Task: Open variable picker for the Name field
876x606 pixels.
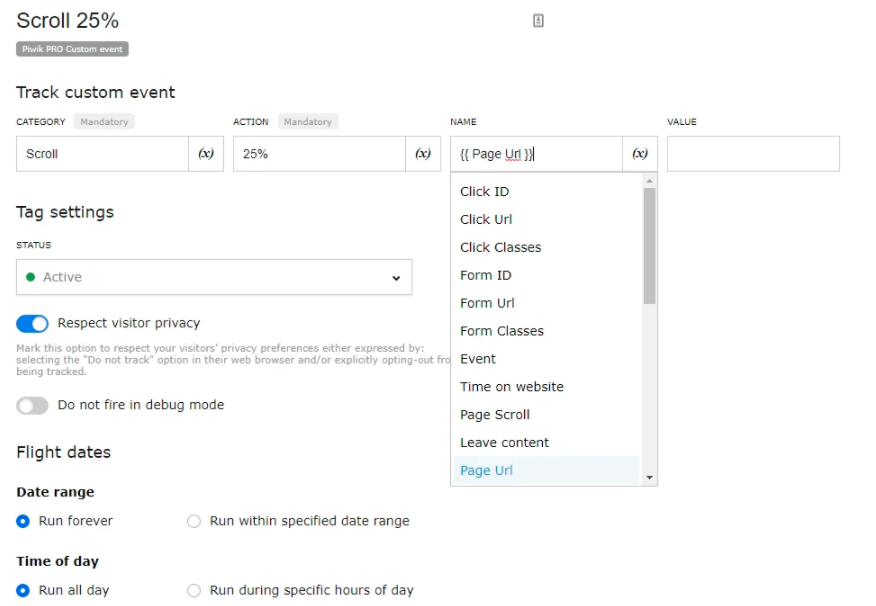Action: coord(640,154)
